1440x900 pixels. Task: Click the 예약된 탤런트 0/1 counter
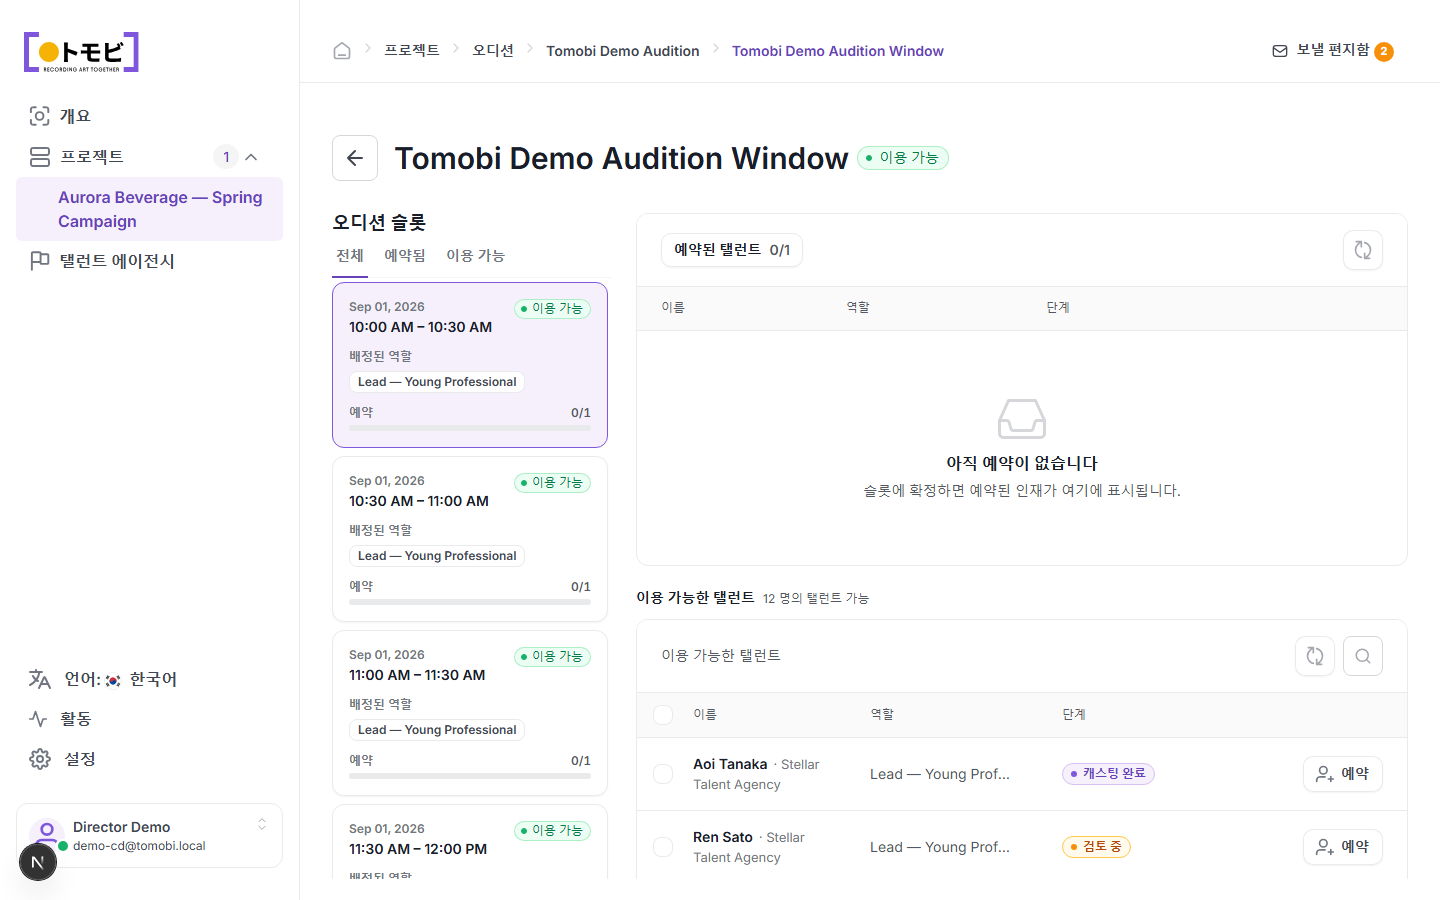732,250
